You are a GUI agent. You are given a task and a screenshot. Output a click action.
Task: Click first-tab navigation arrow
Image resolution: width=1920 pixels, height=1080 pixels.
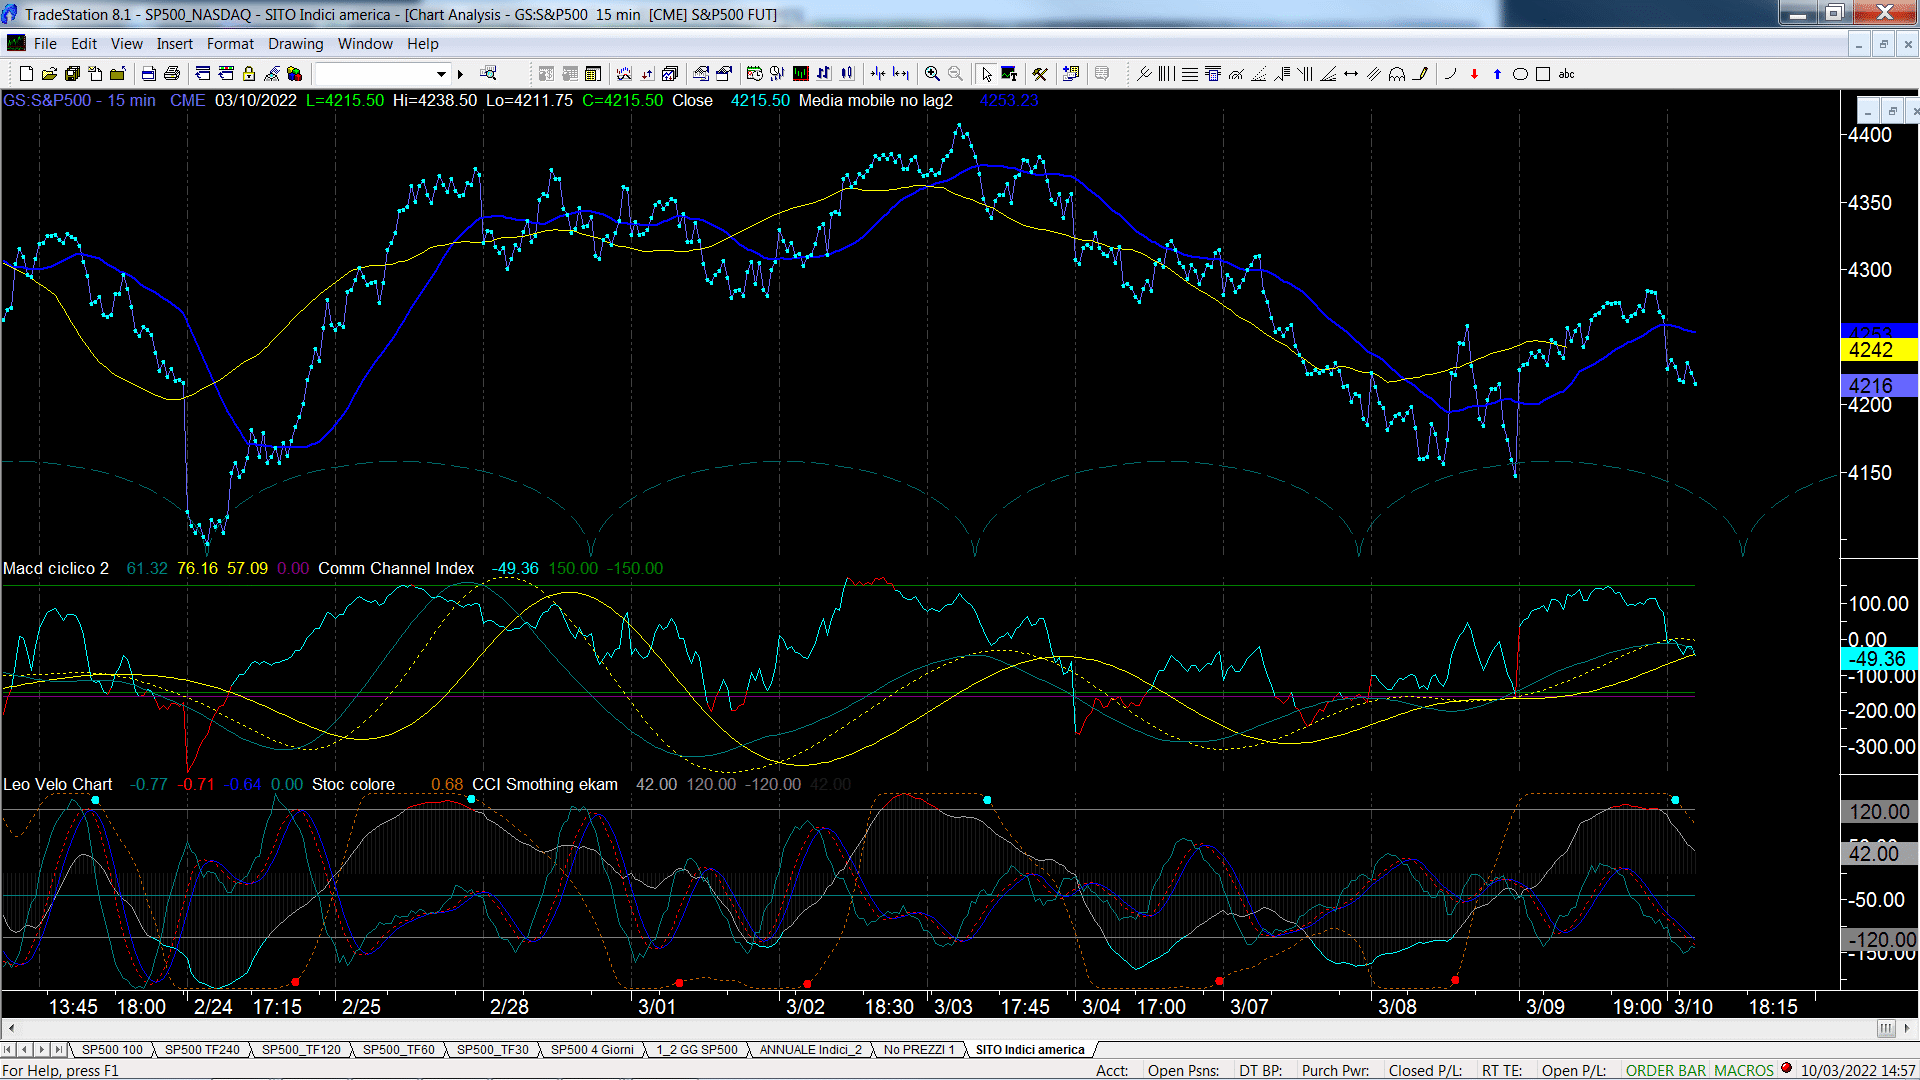coord(8,1050)
